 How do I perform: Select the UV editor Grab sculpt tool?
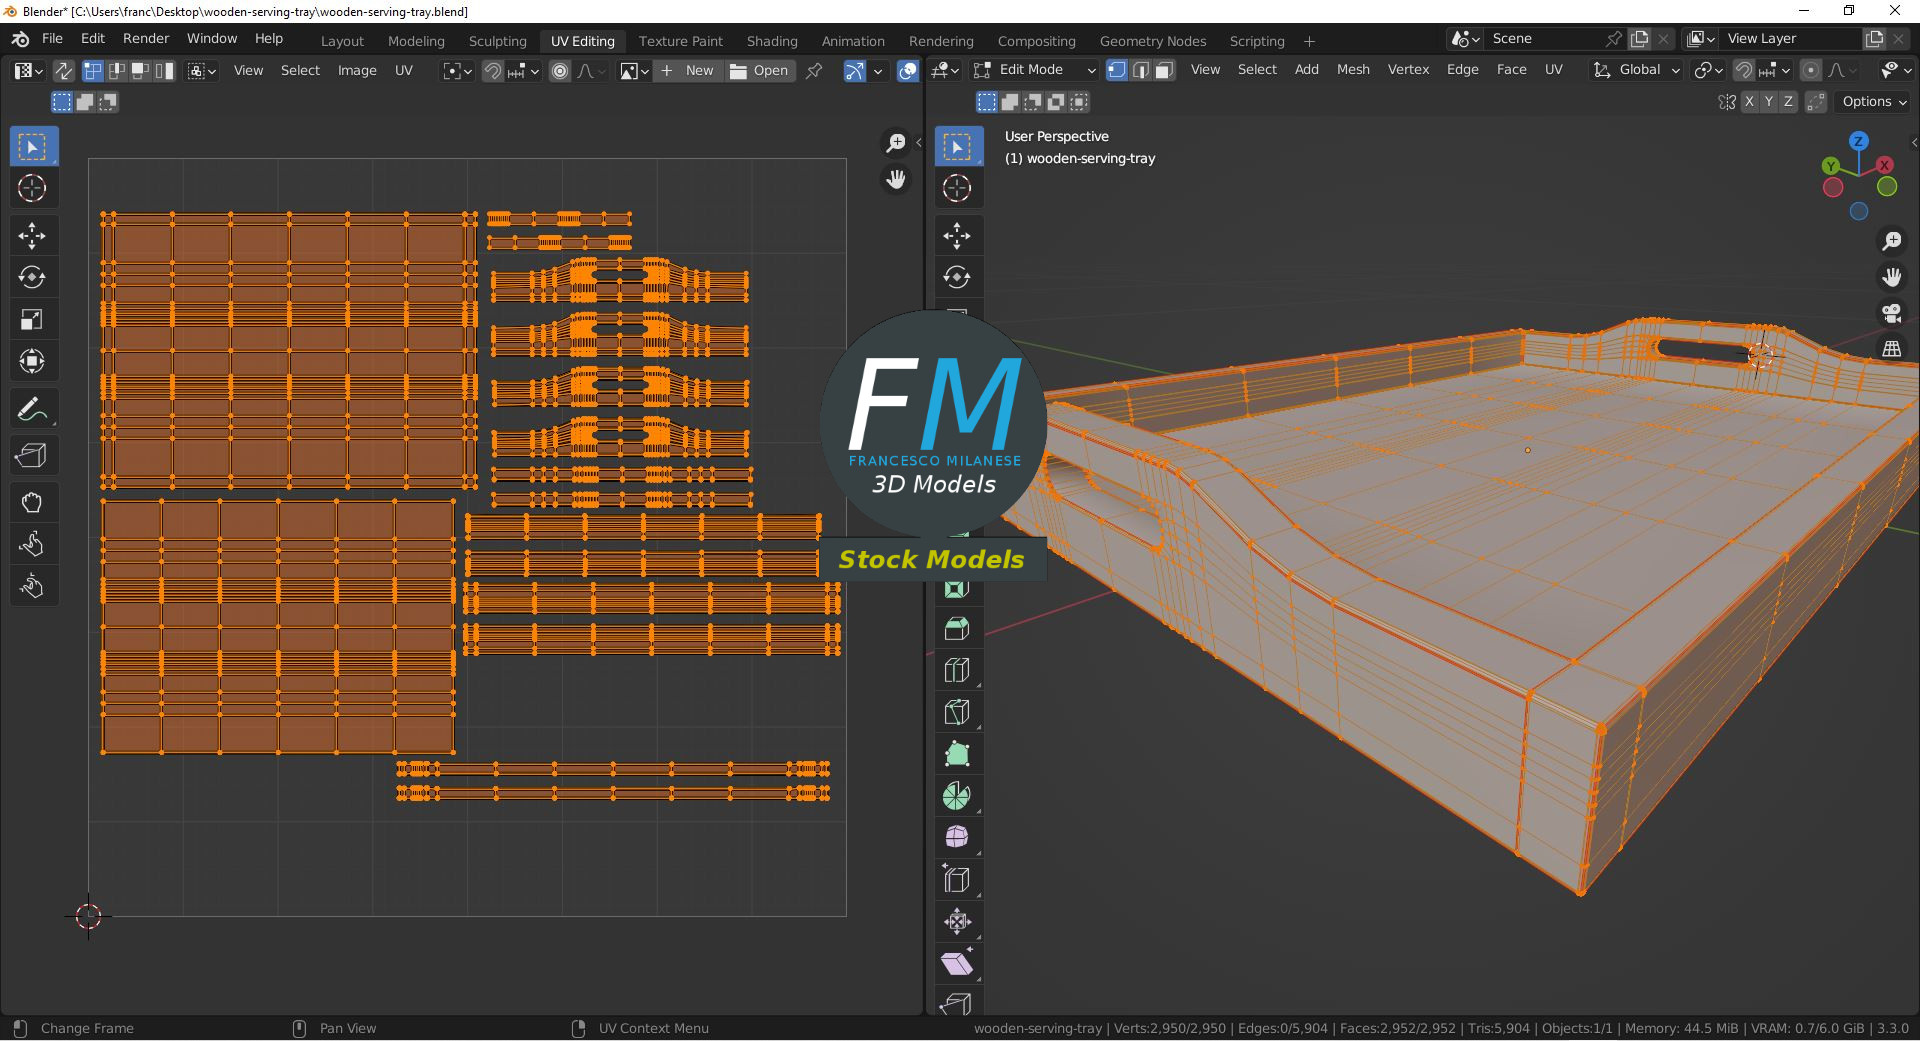tap(32, 502)
